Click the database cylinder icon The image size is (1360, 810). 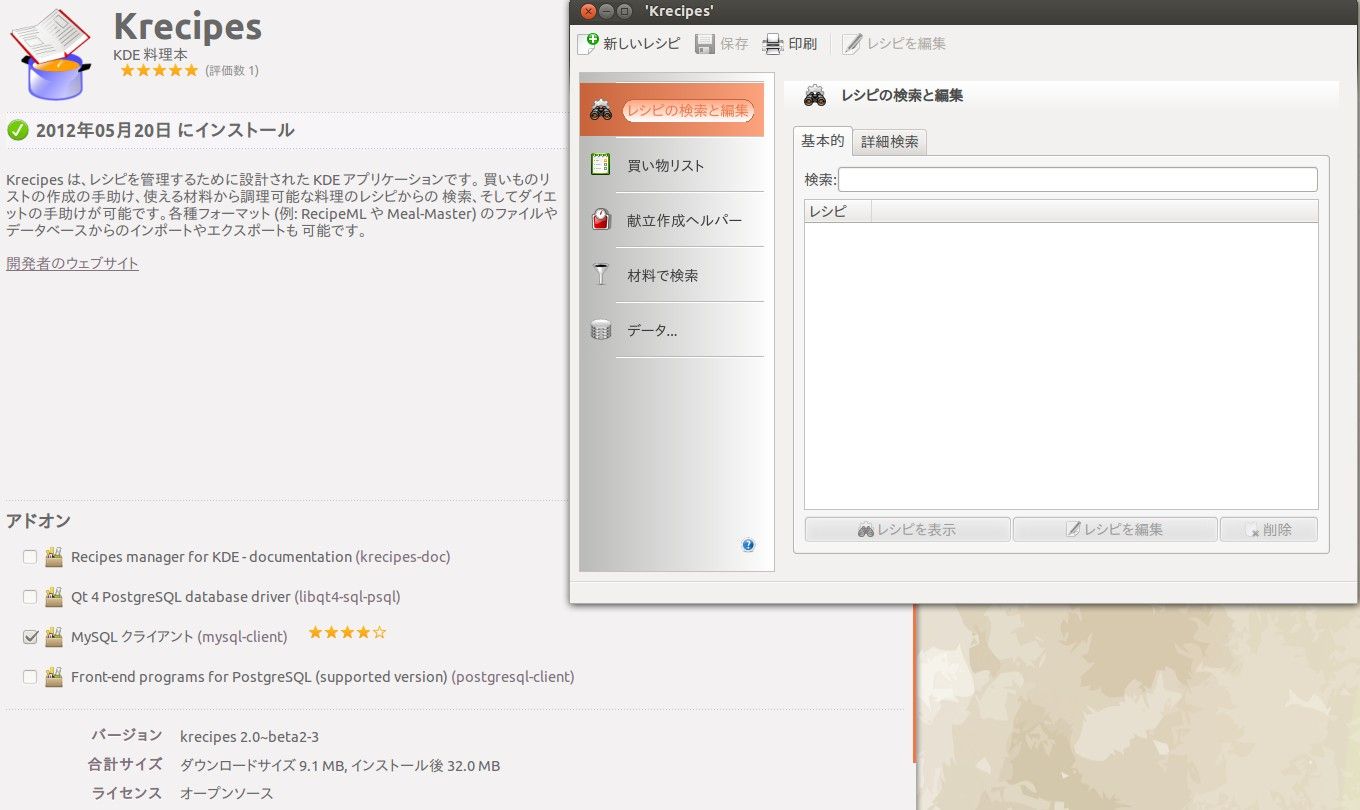(x=601, y=330)
